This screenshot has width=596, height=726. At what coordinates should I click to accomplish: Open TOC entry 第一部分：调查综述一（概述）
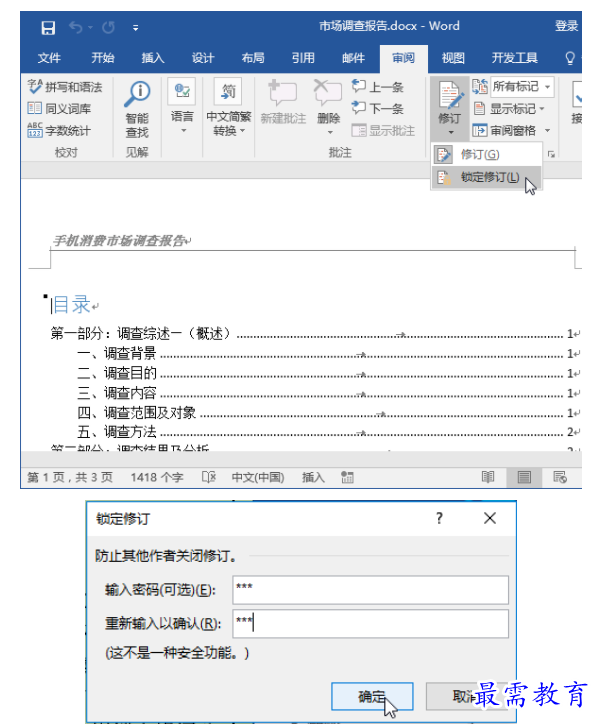point(313,333)
